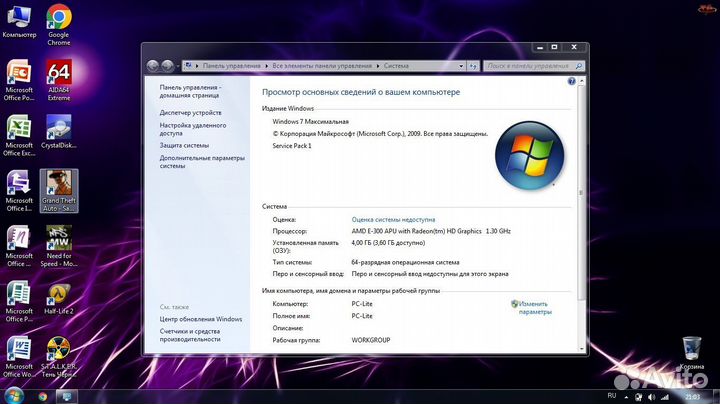Screen dimensions: 720x404
Task: Open volume control in system tray
Action: pyautogui.click(x=652, y=397)
